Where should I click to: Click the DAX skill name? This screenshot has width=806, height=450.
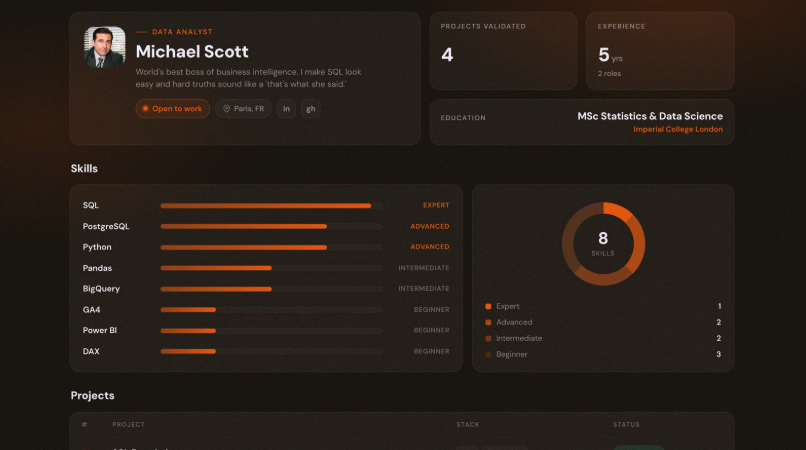[x=91, y=351]
